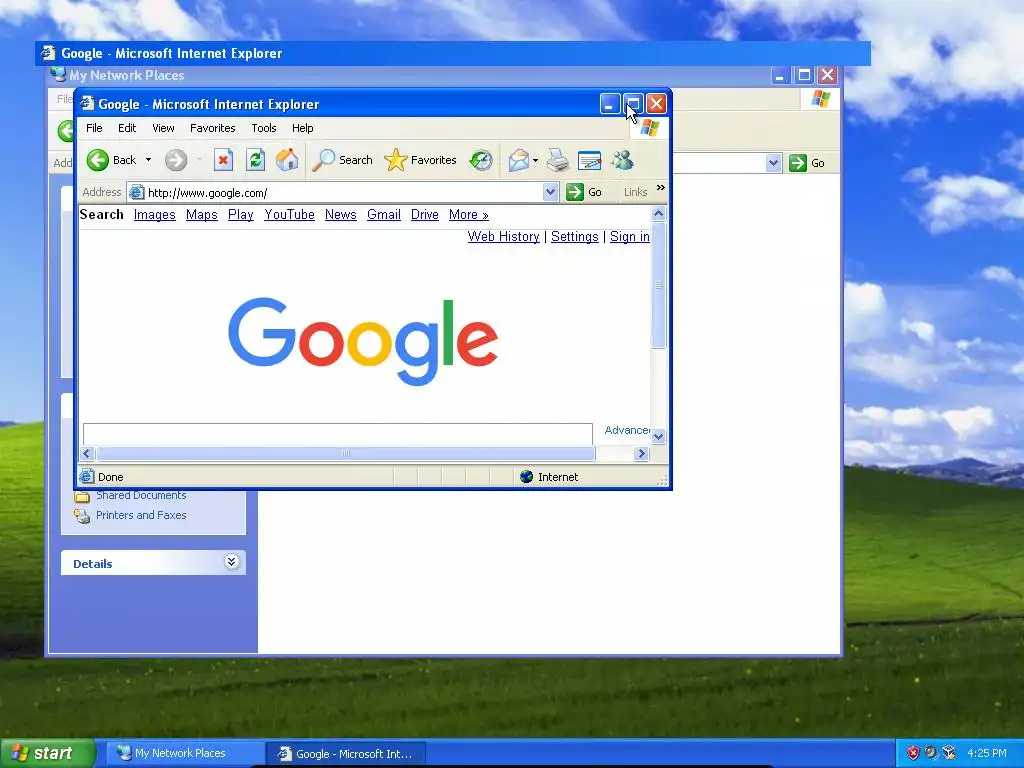Click the Printers and Faxes text link
Screen dimensions: 1024x768
pos(141,515)
